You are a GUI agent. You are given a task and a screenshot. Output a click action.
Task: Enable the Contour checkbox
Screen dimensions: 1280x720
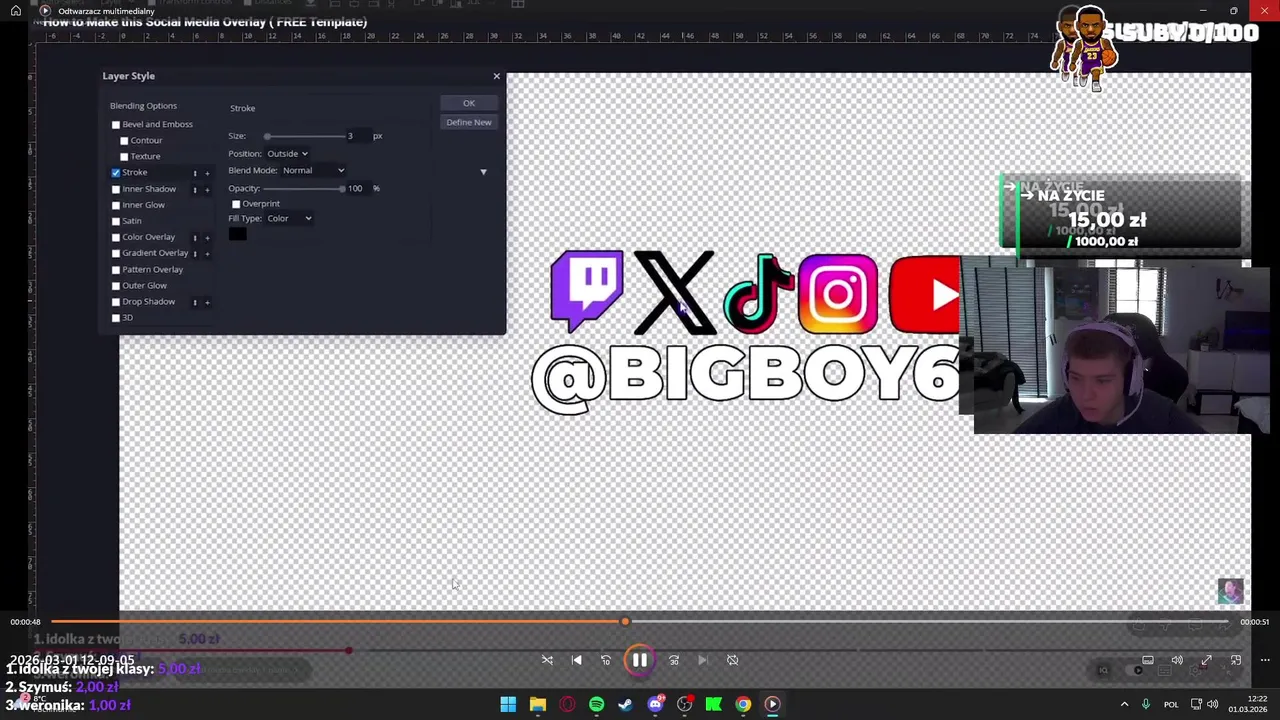pyautogui.click(x=124, y=140)
